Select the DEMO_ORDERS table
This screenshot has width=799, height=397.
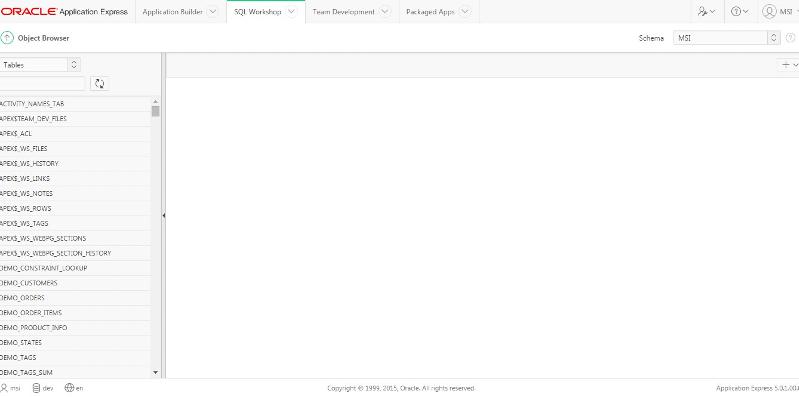(x=75, y=298)
